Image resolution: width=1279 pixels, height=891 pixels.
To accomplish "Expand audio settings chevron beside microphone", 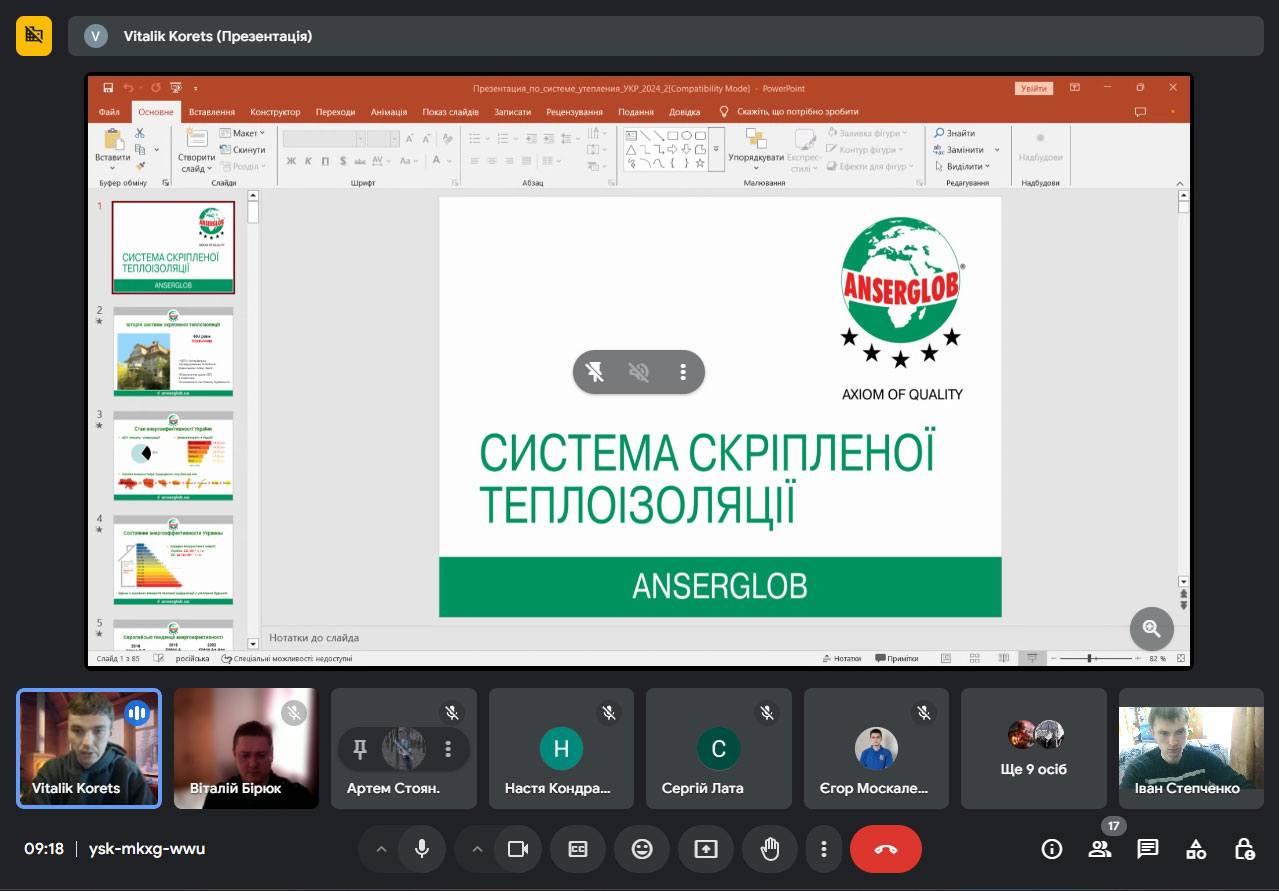I will point(380,849).
